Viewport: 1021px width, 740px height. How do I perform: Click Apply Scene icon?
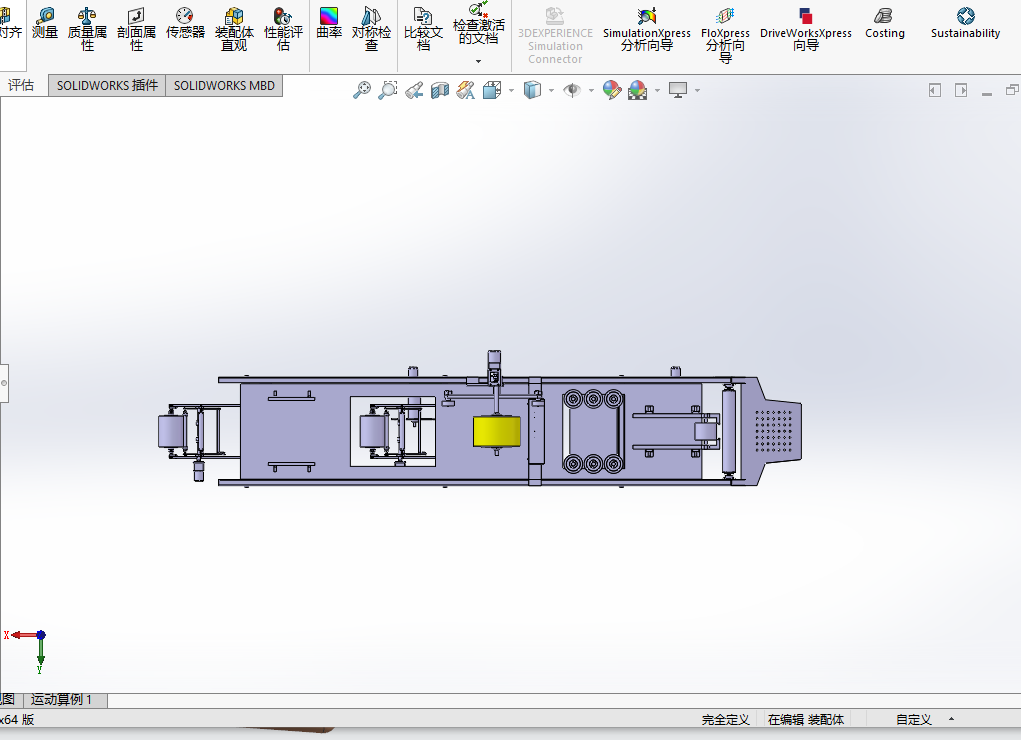pos(637,90)
